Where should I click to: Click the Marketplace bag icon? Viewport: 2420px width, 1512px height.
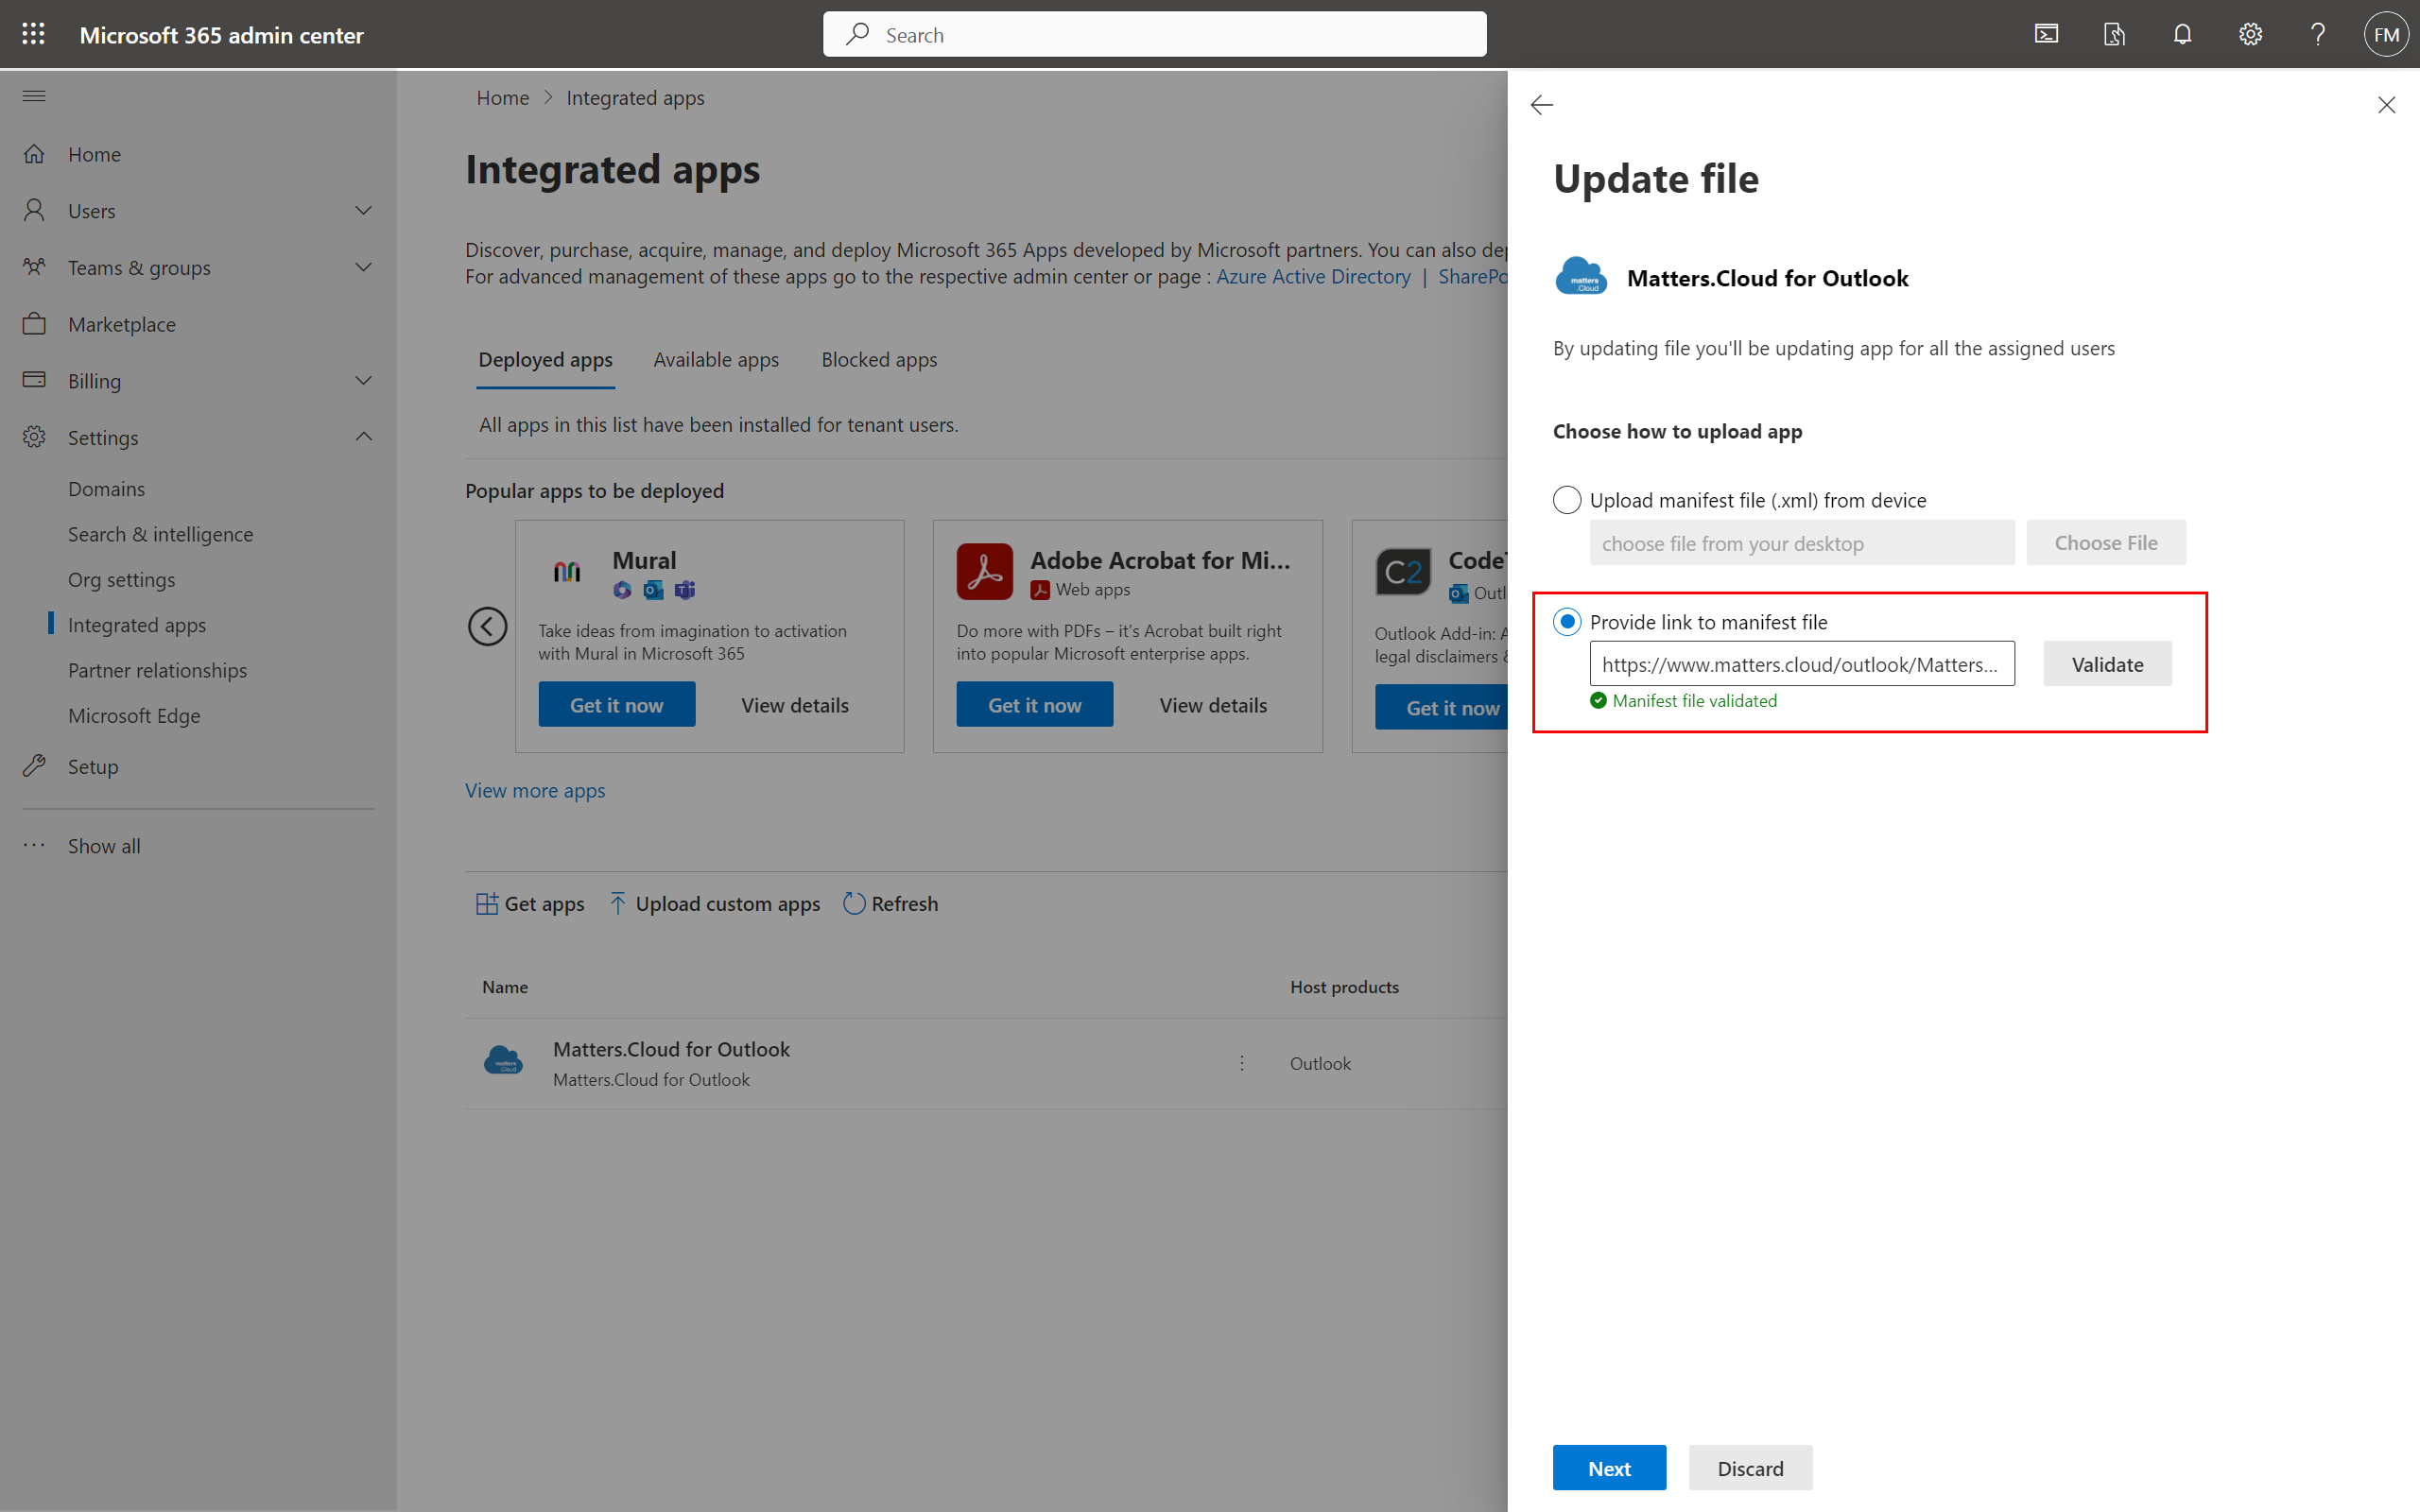34,324
